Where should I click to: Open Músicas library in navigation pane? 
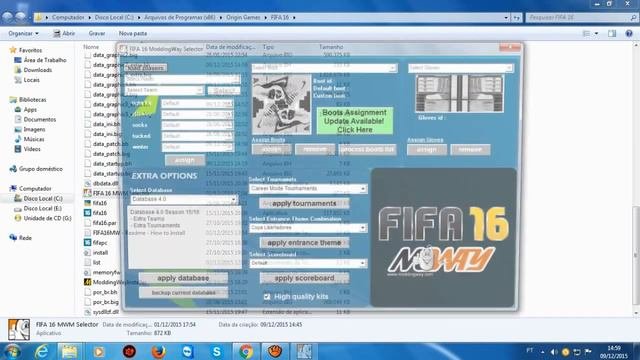(x=34, y=139)
